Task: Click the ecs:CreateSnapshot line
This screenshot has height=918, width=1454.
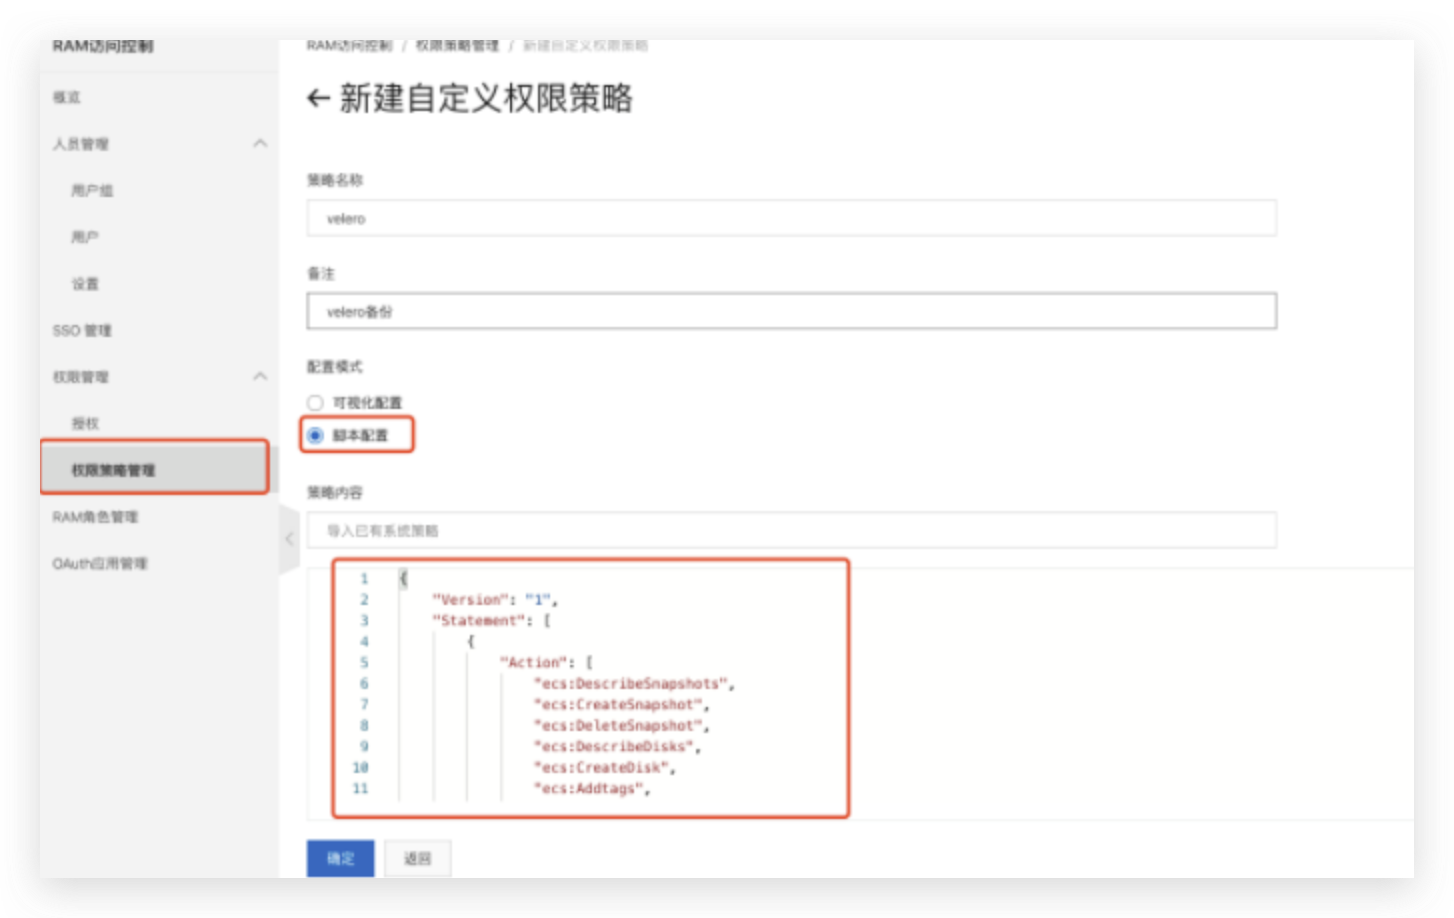Action: (621, 705)
